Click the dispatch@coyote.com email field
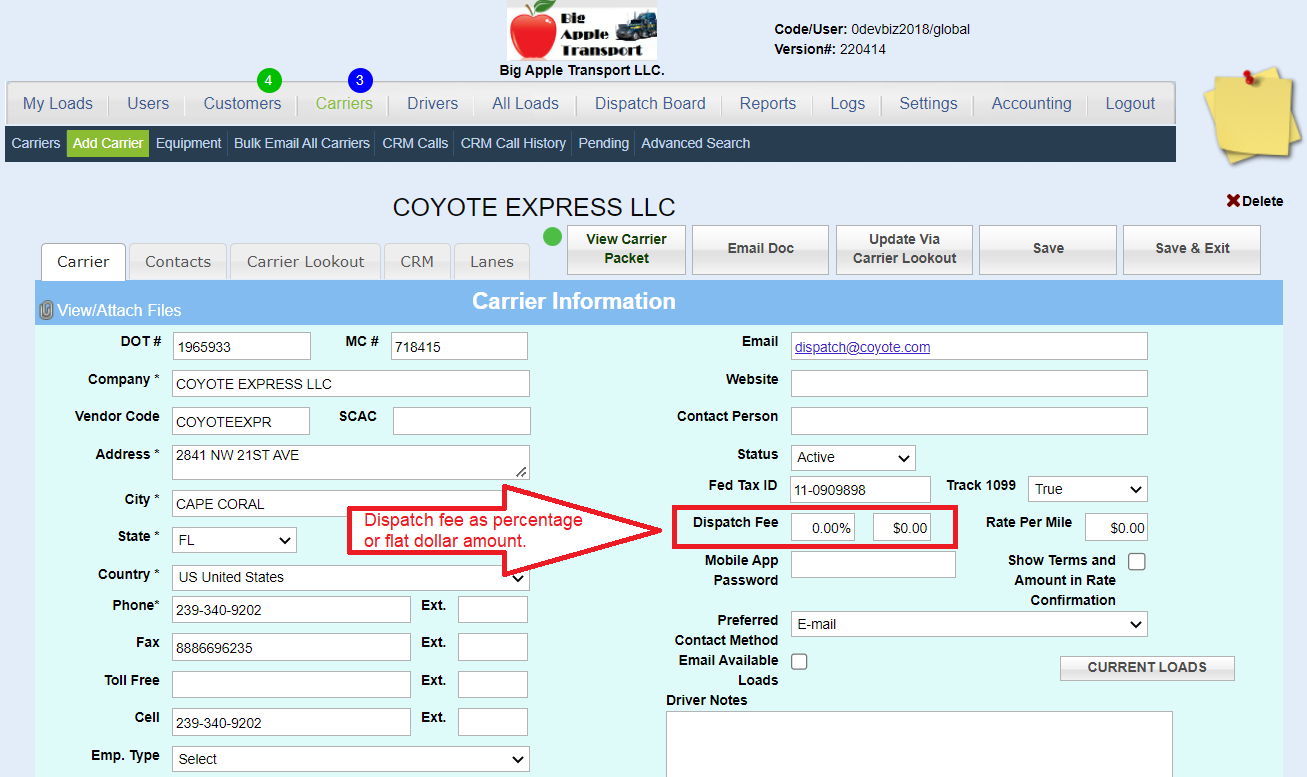This screenshot has width=1307, height=777. pos(969,347)
